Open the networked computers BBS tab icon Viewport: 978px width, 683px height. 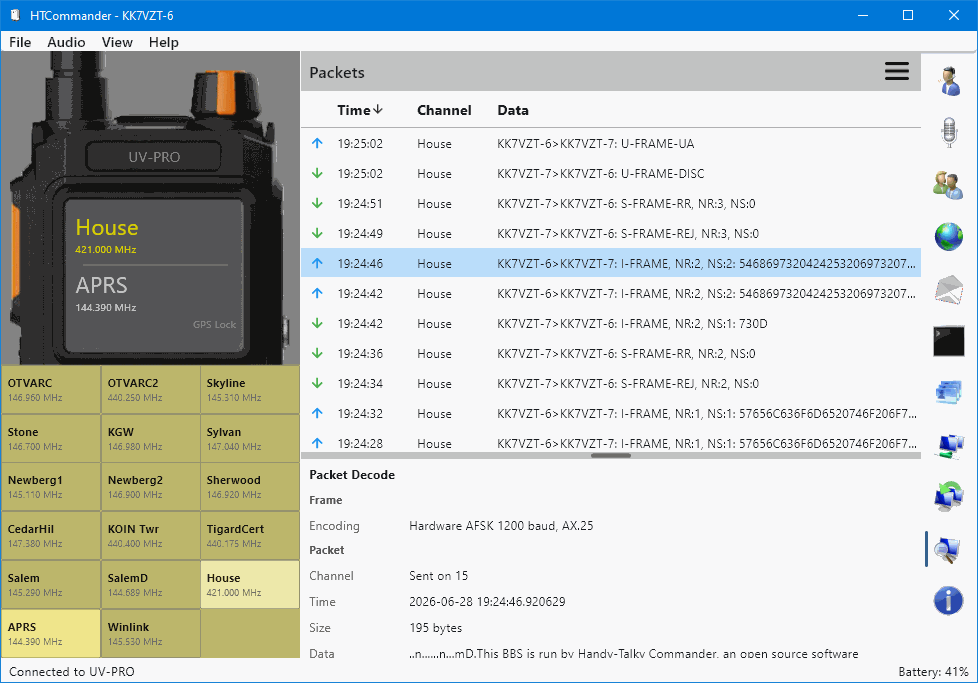949,445
